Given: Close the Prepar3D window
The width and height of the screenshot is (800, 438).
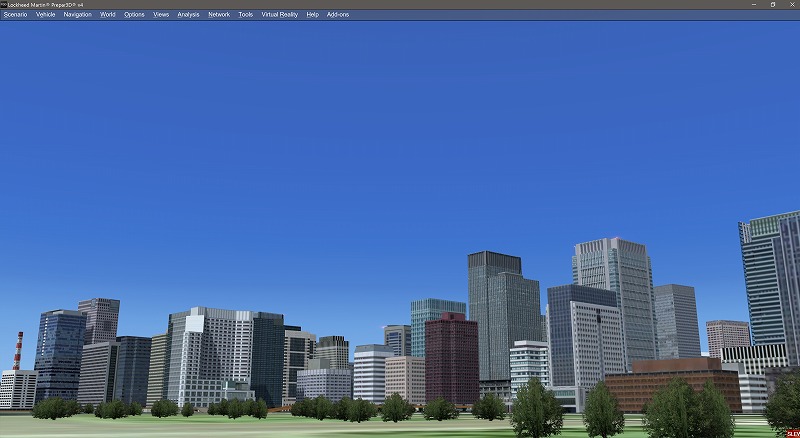Looking at the screenshot, I should pyautogui.click(x=792, y=5).
